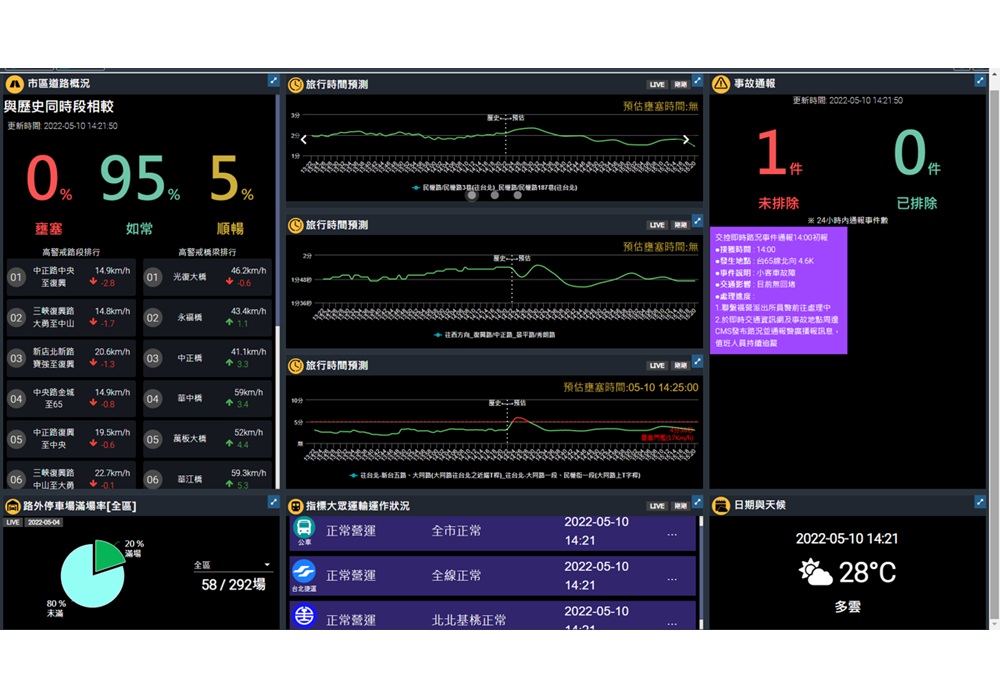
Task: Click the 事故通報 warning triangle icon
Action: click(720, 84)
